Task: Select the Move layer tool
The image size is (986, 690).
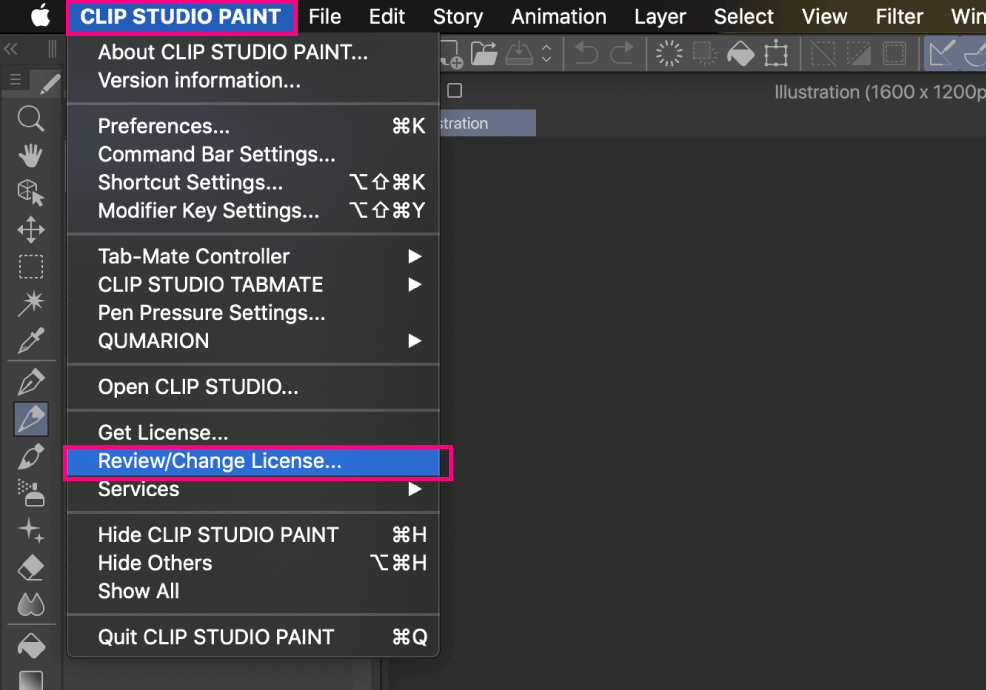Action: click(x=31, y=230)
